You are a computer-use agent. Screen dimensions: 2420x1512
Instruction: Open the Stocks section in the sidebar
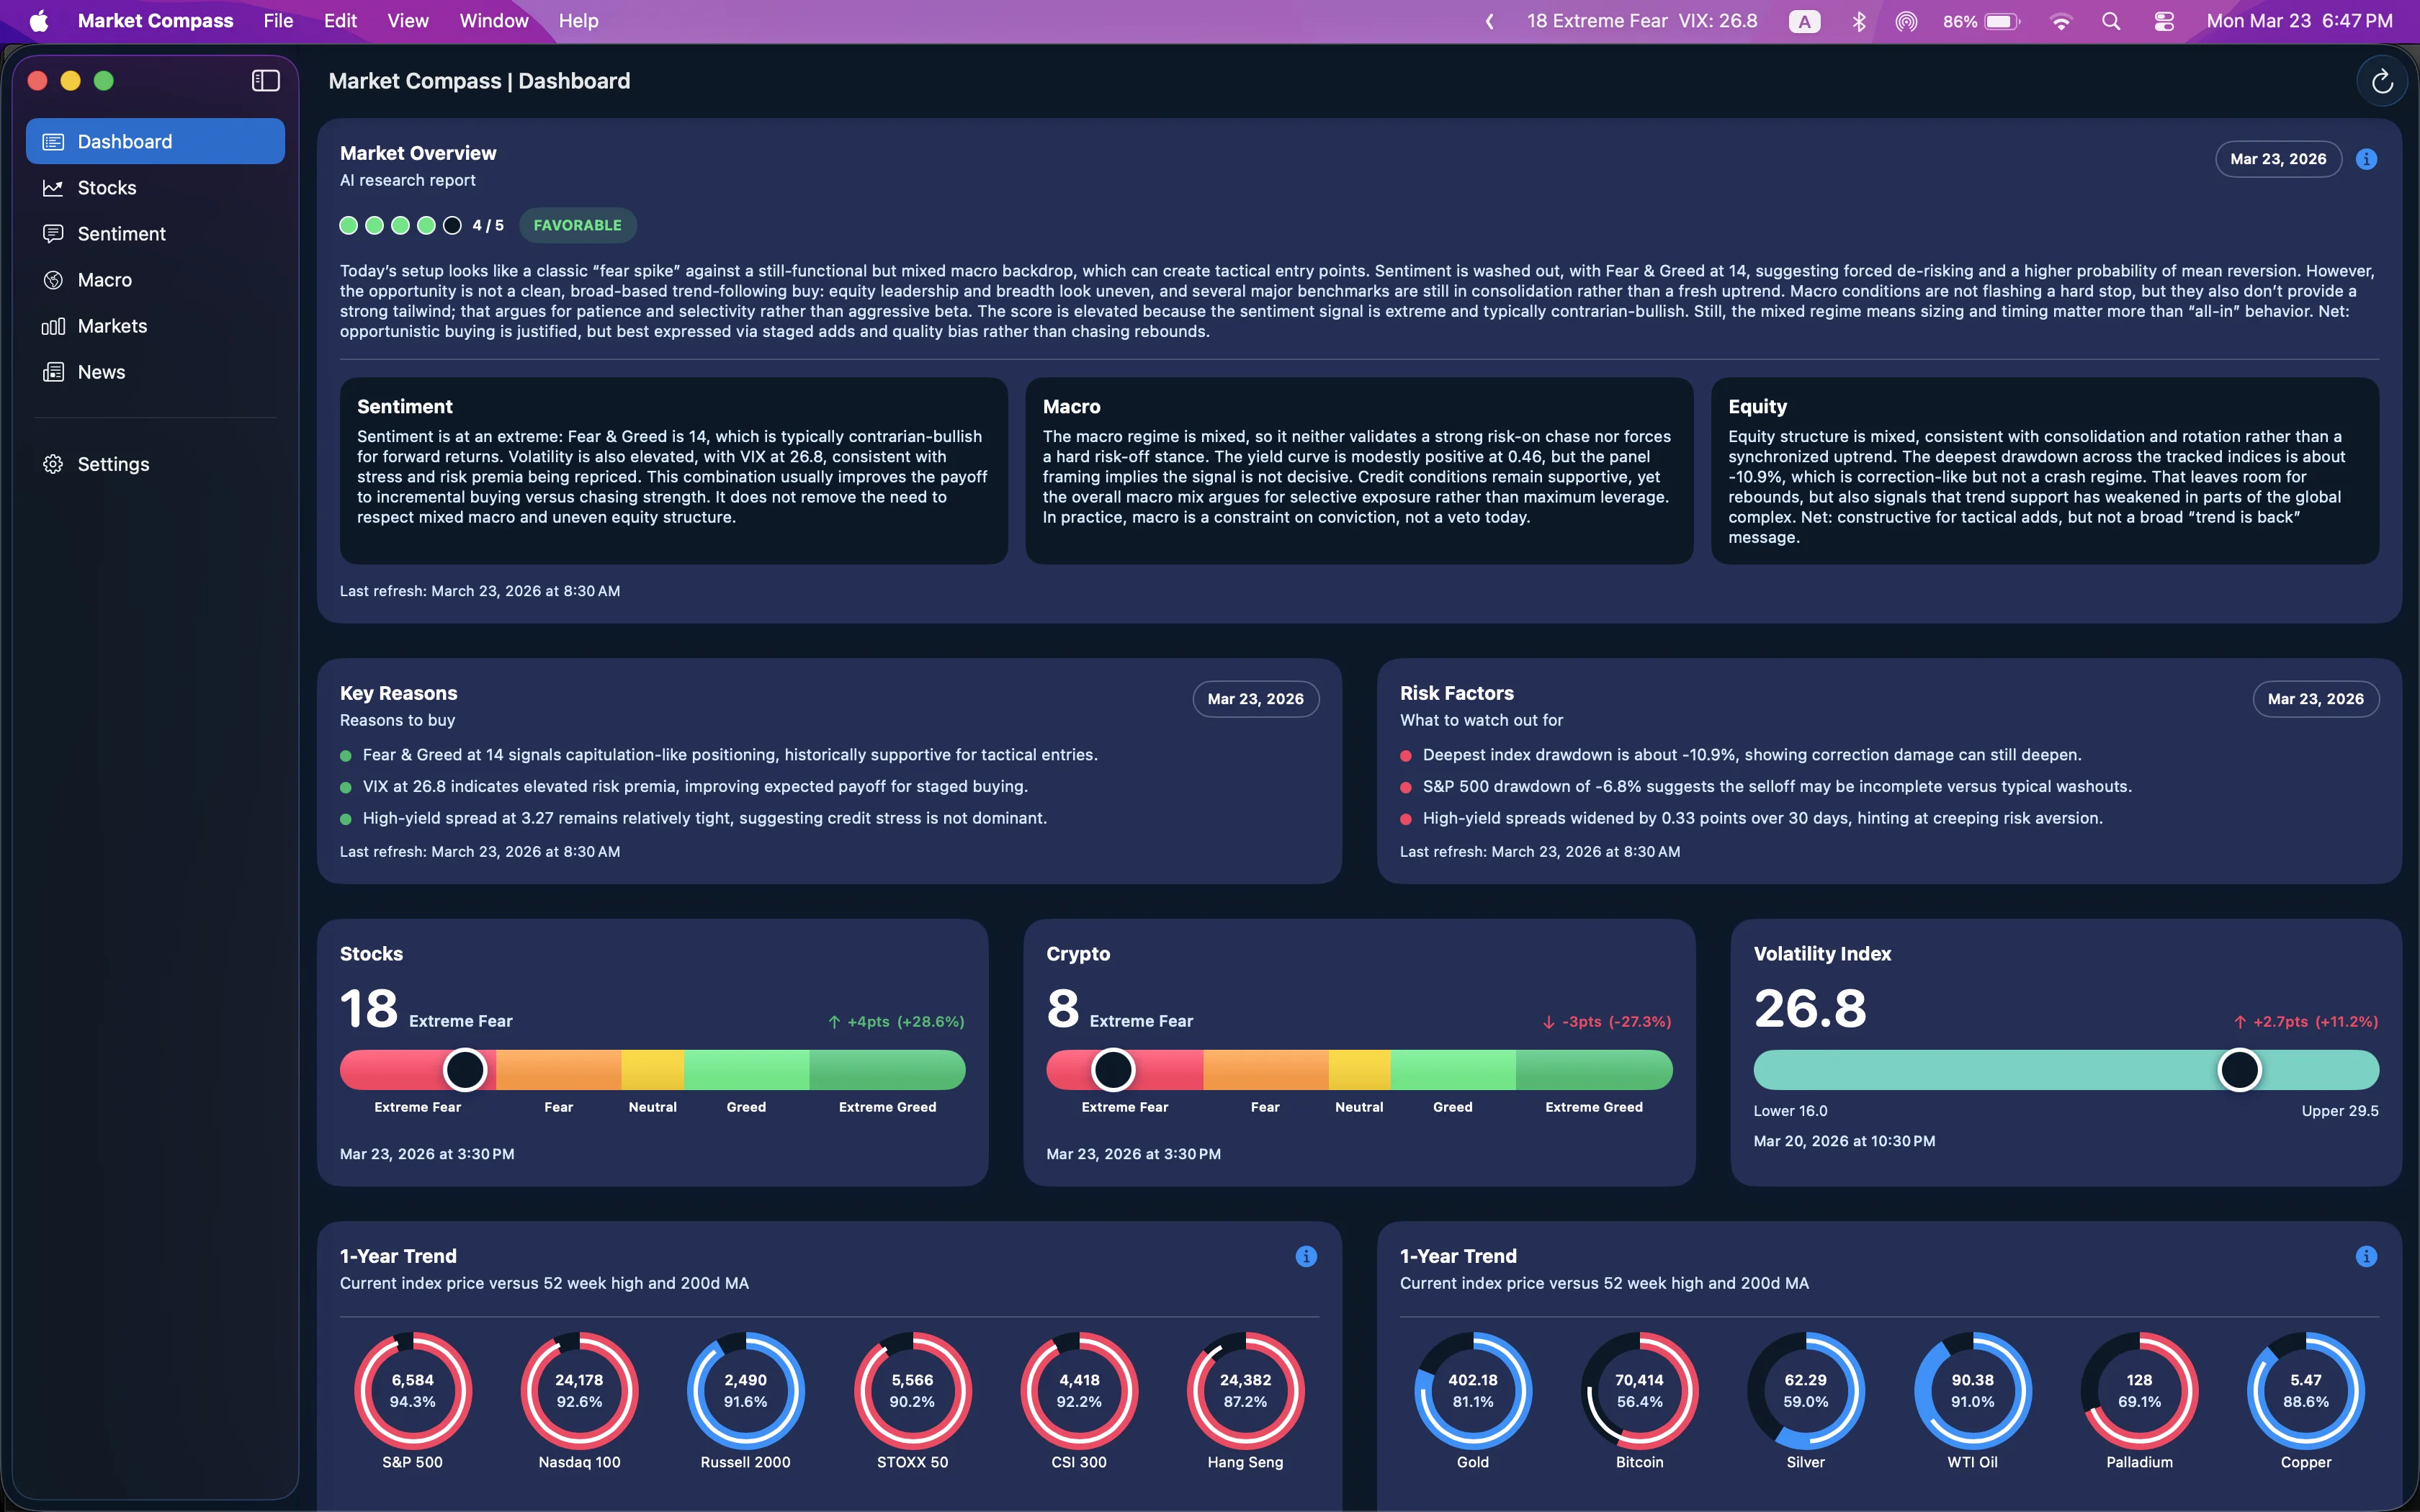107,188
